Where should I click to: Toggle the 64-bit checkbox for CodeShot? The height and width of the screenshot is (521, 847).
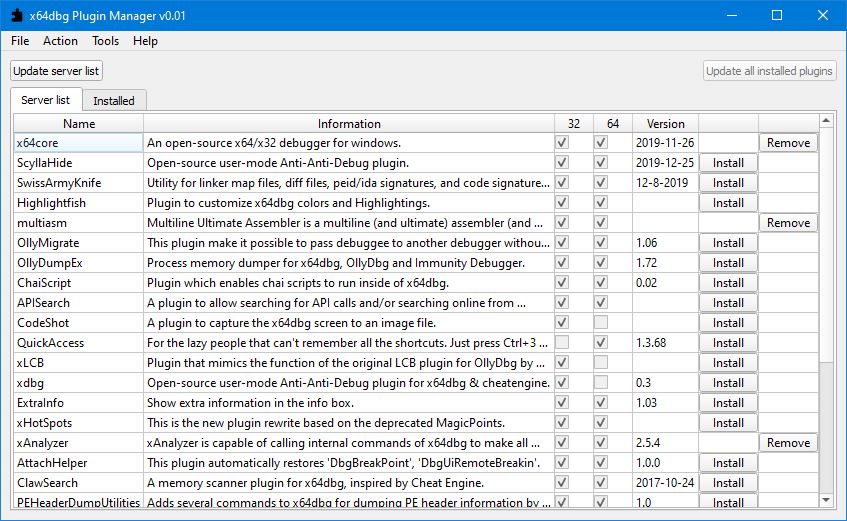pos(601,322)
